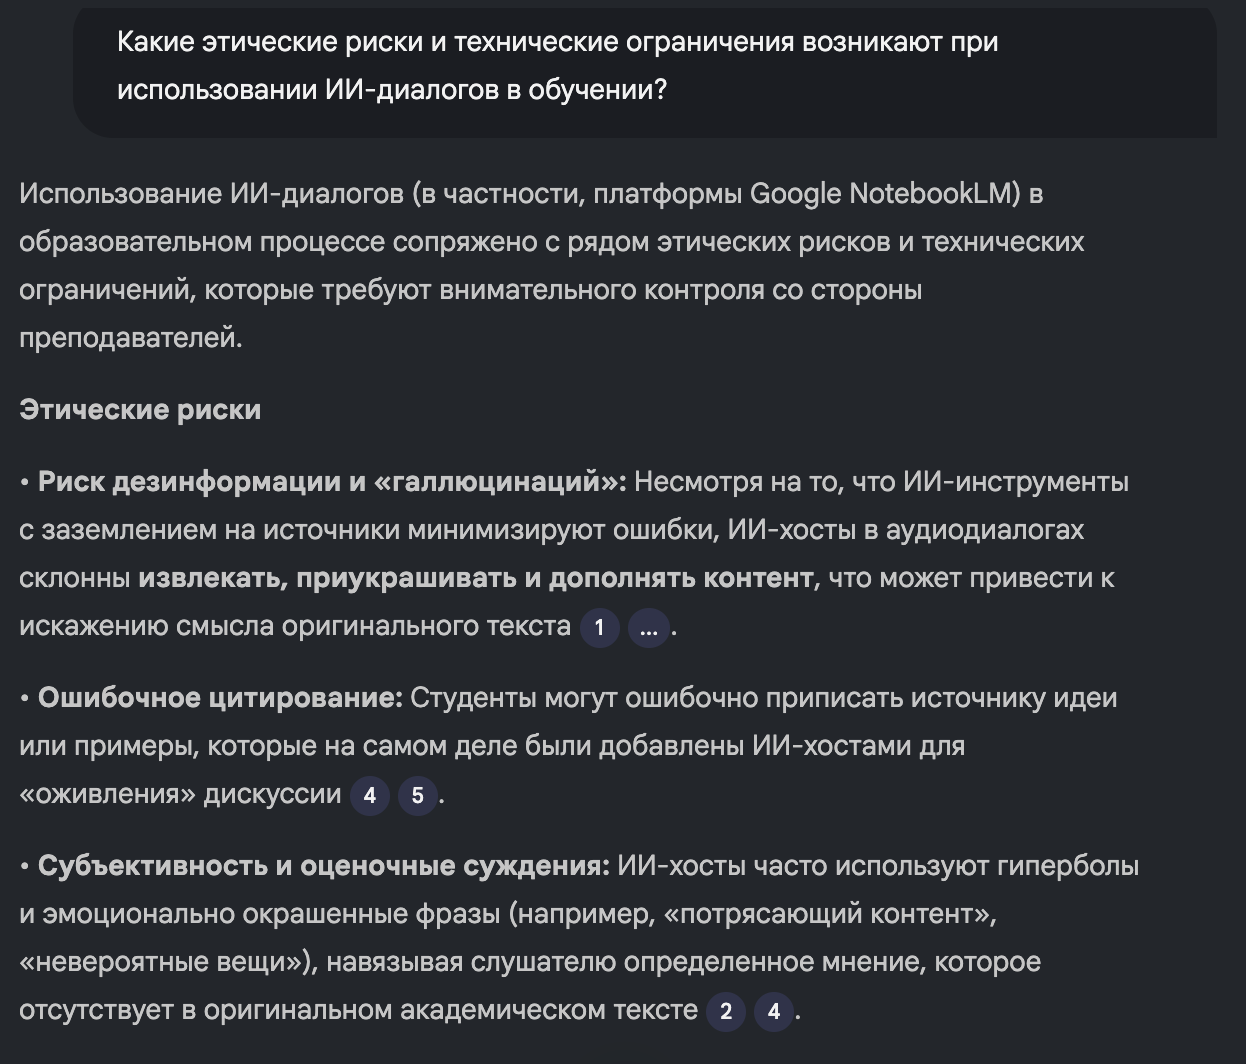This screenshot has height=1064, width=1246.
Task: Open citation 2 after «академическом тексте»
Action: coord(726,1011)
